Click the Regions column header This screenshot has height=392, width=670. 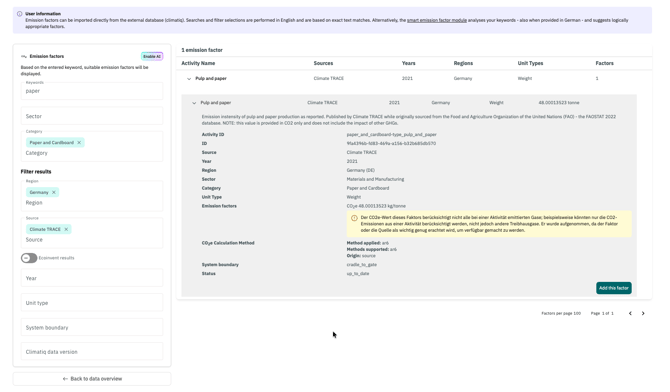pos(463,63)
